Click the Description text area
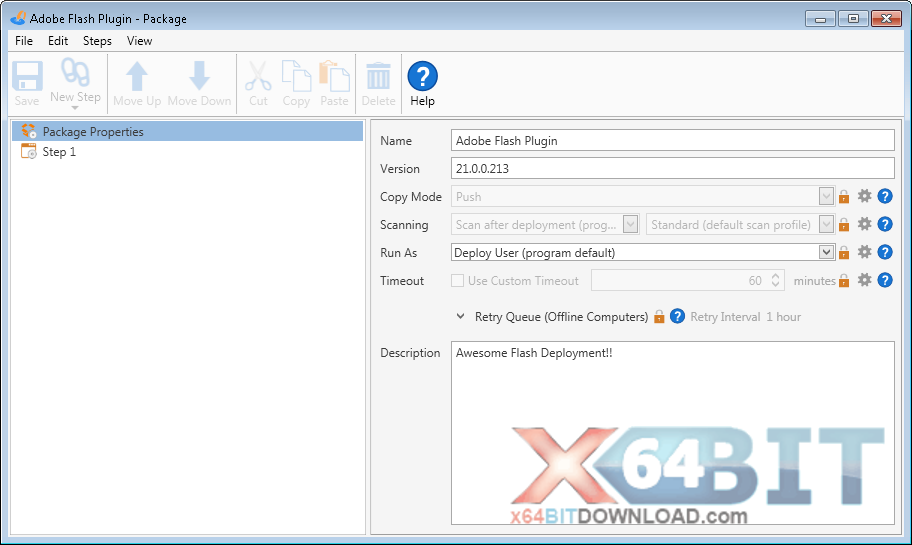 point(672,433)
